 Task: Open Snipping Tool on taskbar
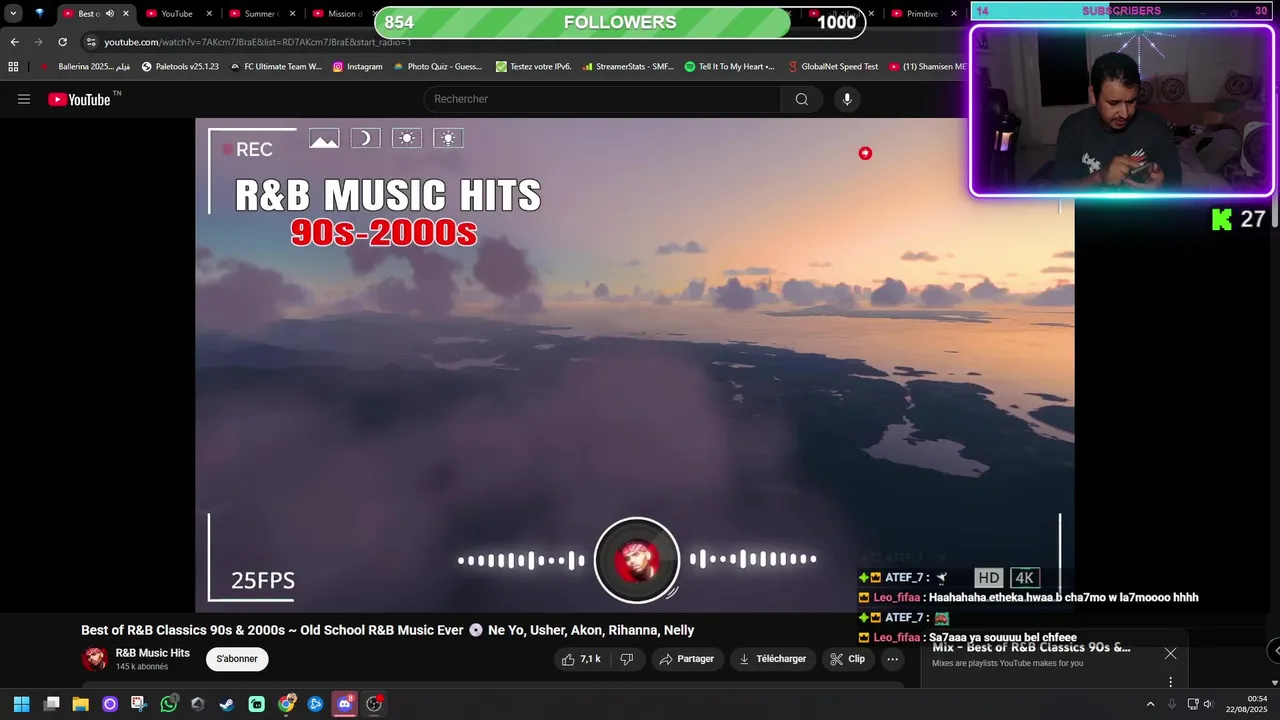[139, 704]
